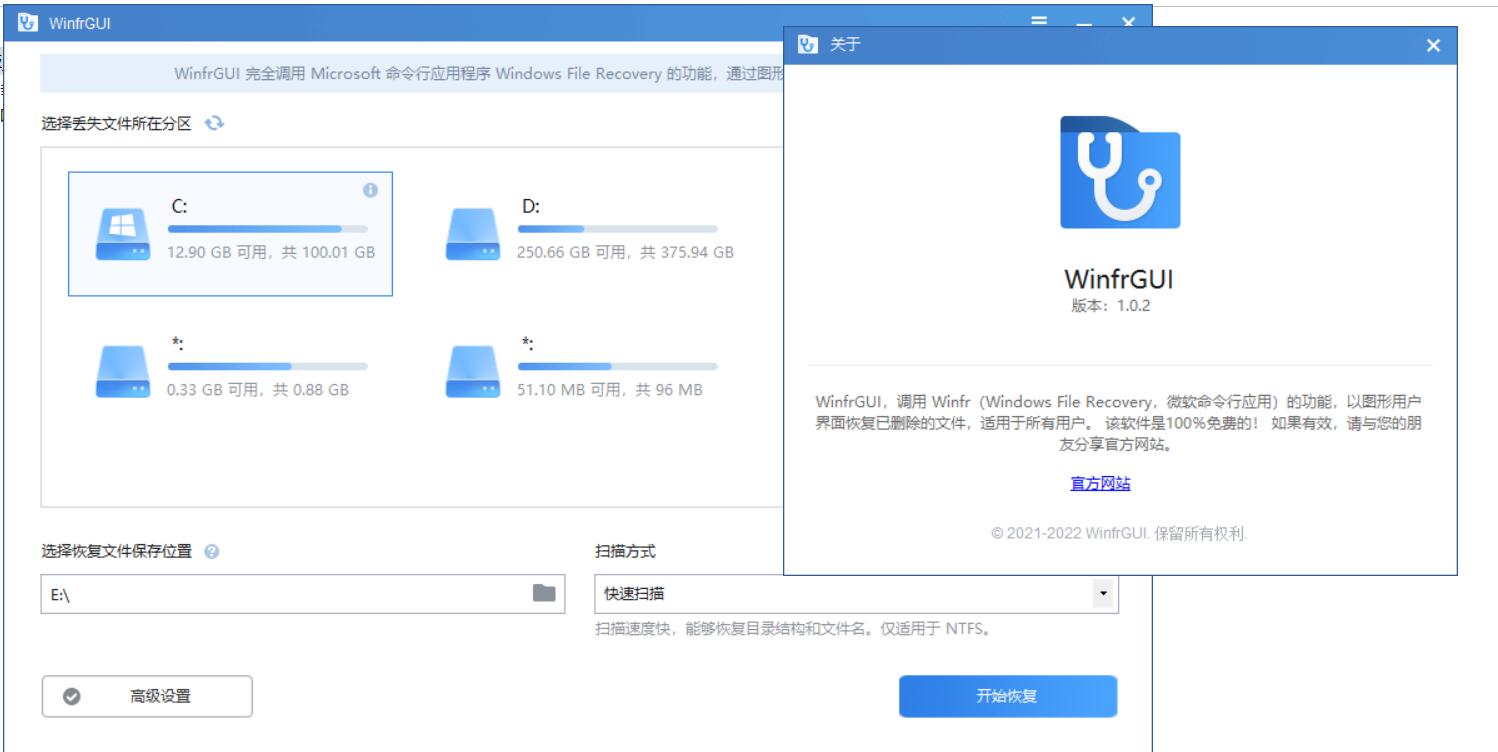Viewport: 1498px width, 752px height.
Task: Click the 0.88 GB partition usage bar
Action: pyautogui.click(x=267, y=366)
